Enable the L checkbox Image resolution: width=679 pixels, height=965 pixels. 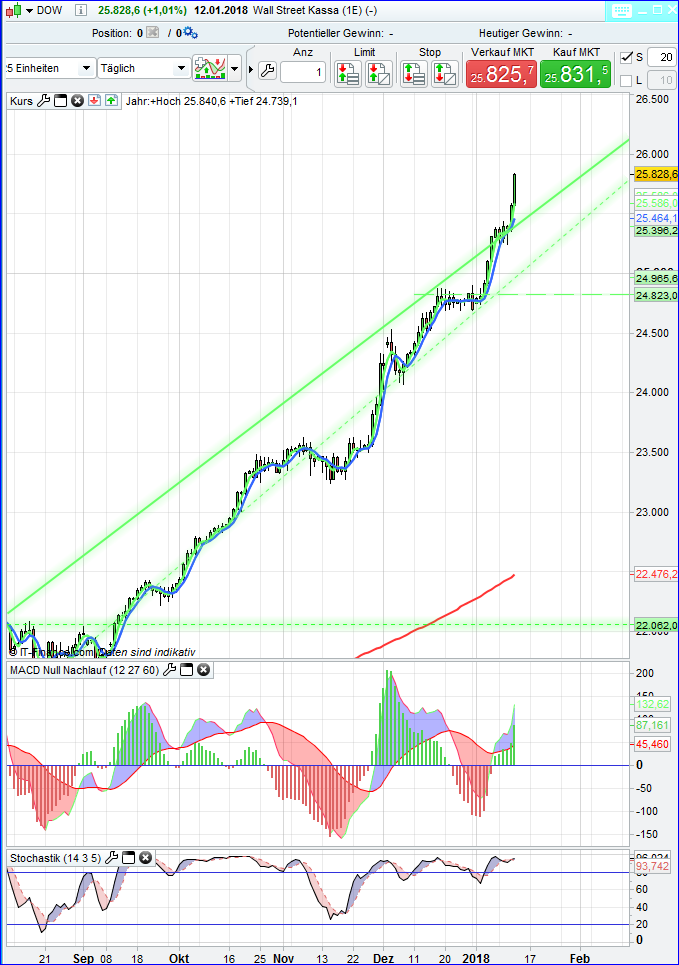(x=626, y=80)
